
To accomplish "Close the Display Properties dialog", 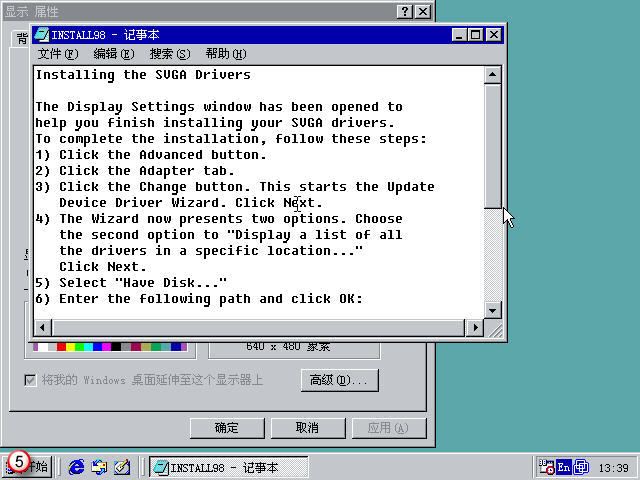I will pyautogui.click(x=423, y=11).
